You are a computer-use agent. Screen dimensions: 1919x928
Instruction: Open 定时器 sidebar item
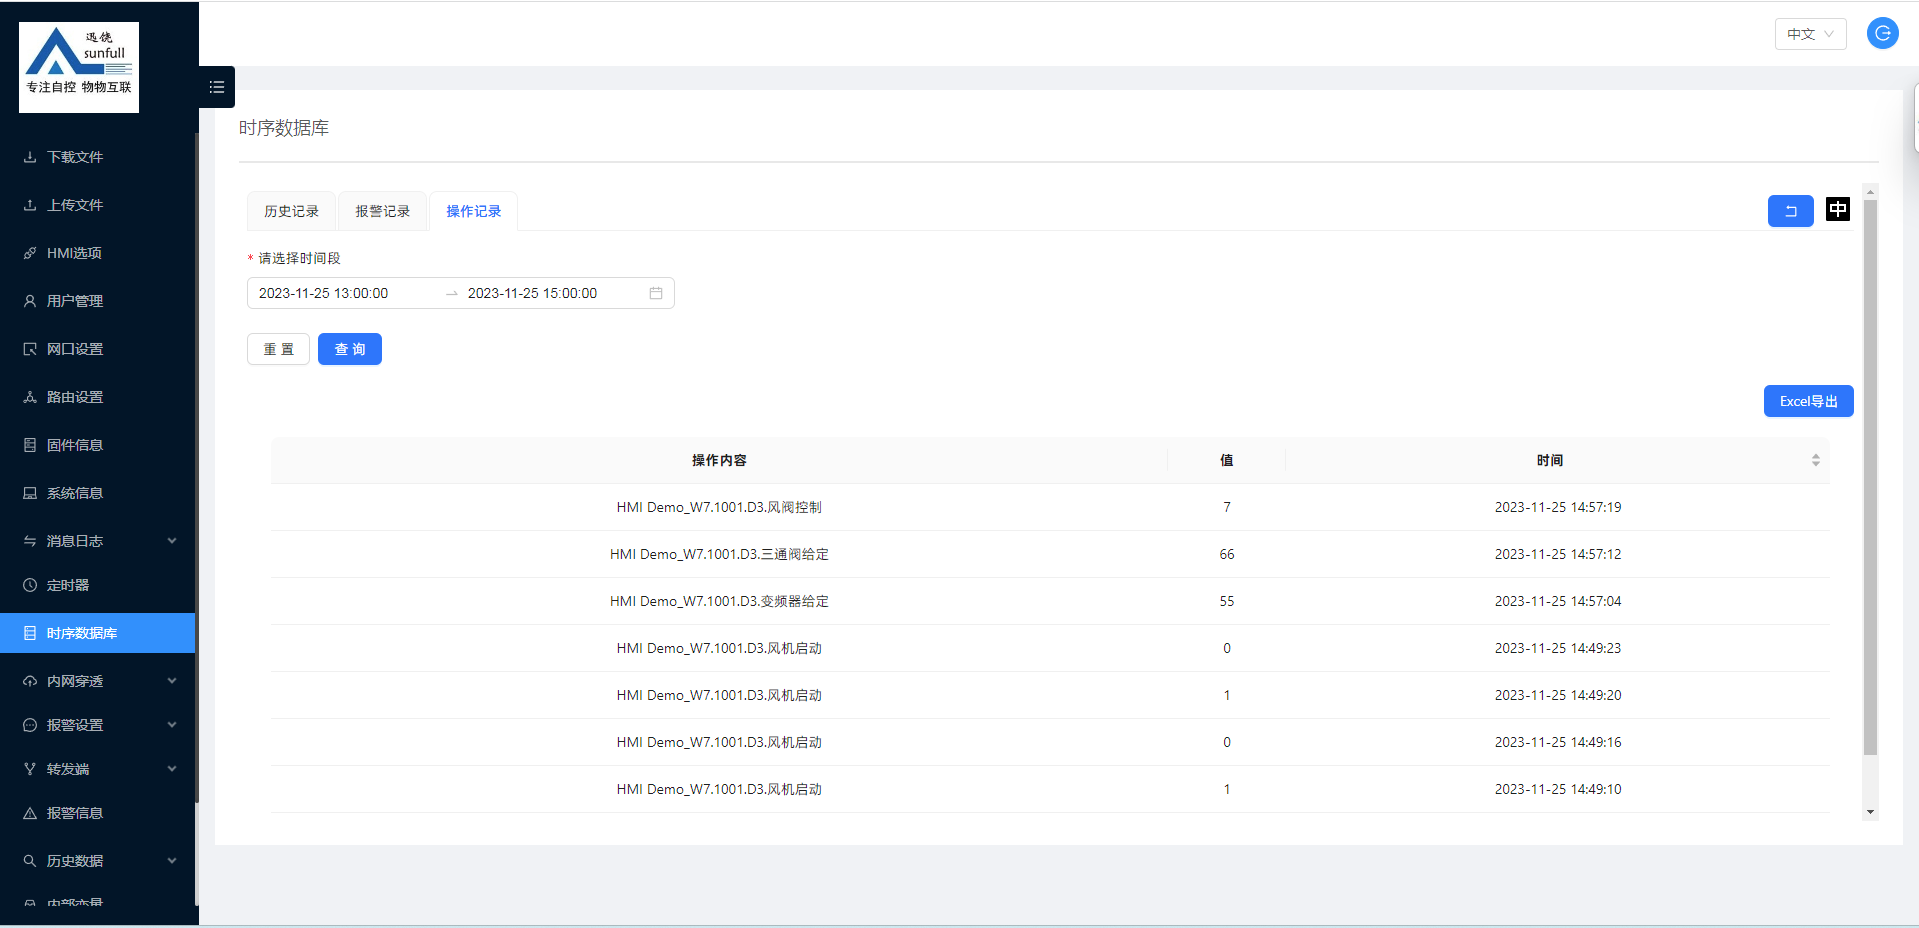(x=68, y=585)
